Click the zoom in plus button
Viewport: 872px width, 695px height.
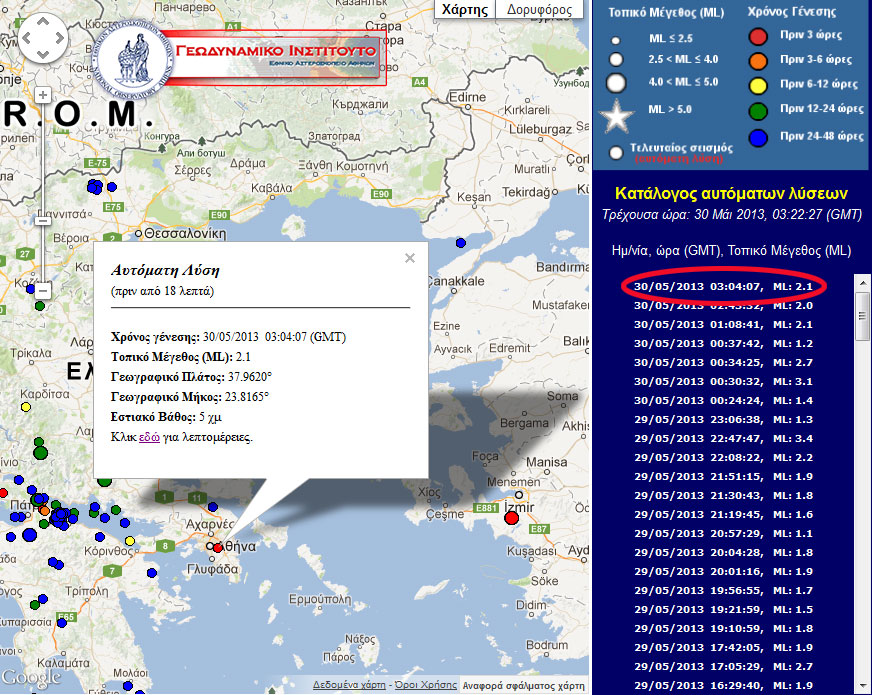click(x=43, y=94)
